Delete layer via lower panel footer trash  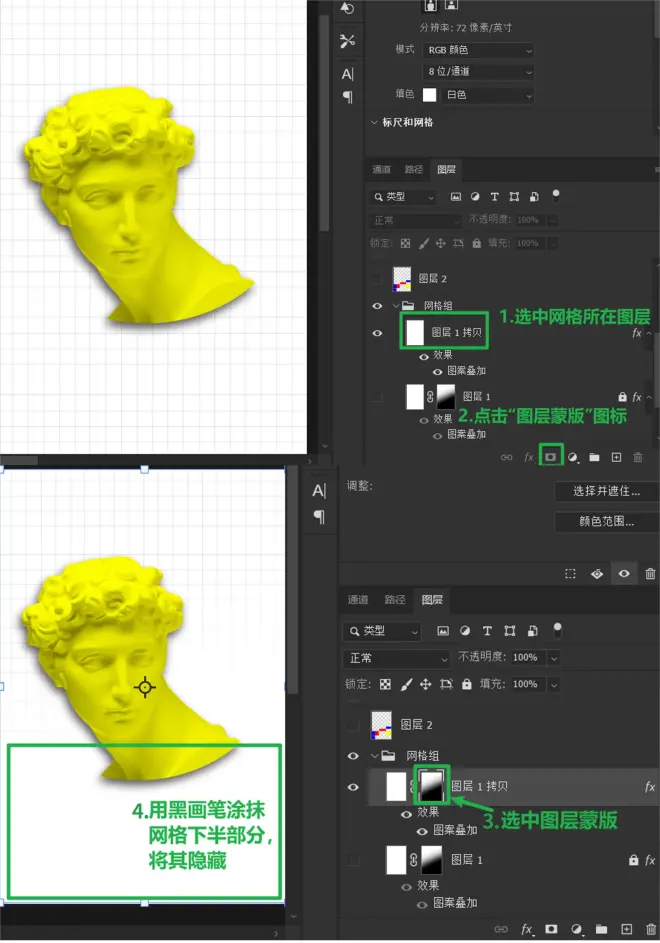(650, 929)
